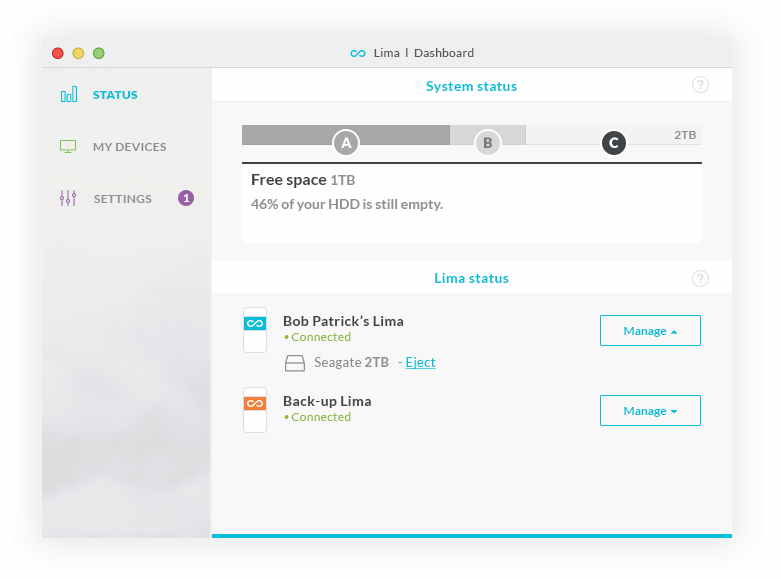
Task: Click the Lima status heading
Action: click(x=471, y=278)
